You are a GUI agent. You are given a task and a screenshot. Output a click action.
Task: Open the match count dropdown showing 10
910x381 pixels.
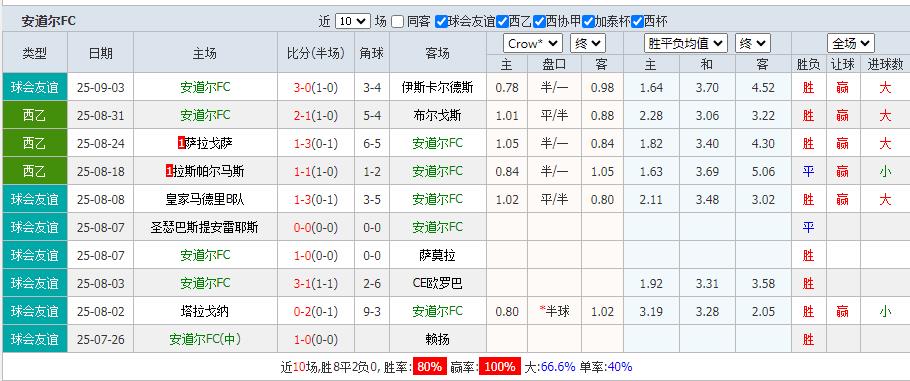pos(352,21)
